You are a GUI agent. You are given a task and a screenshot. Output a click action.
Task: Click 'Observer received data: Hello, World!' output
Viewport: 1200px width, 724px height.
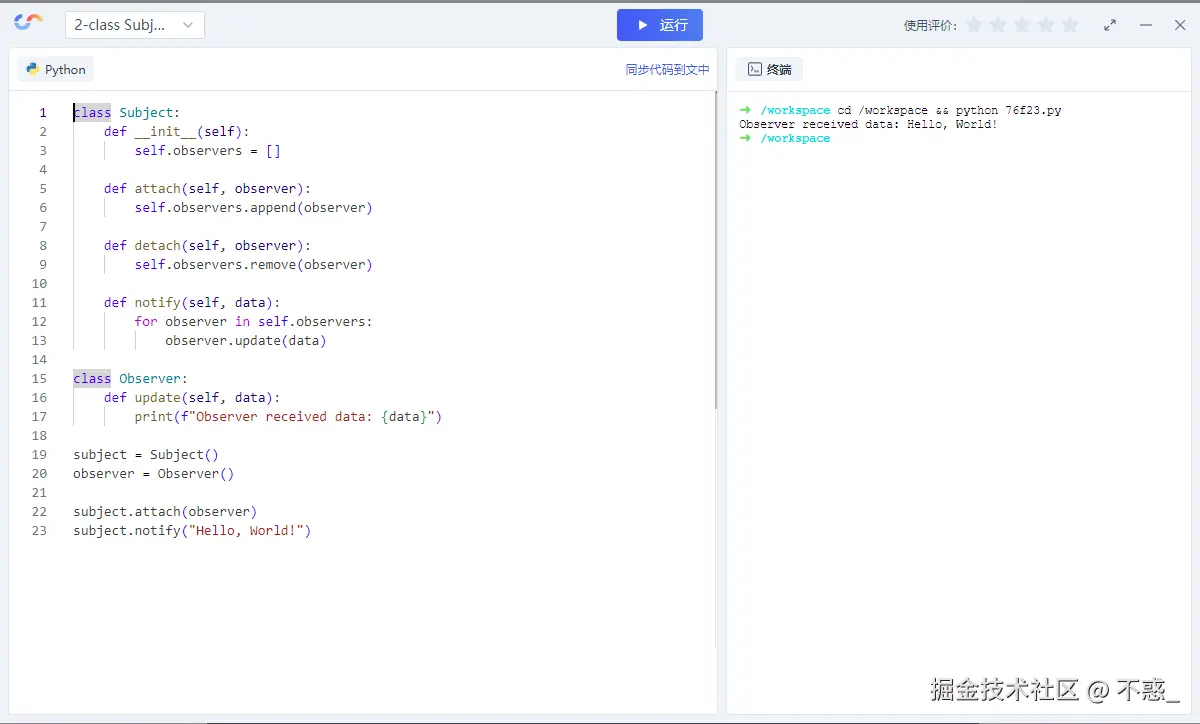point(868,124)
